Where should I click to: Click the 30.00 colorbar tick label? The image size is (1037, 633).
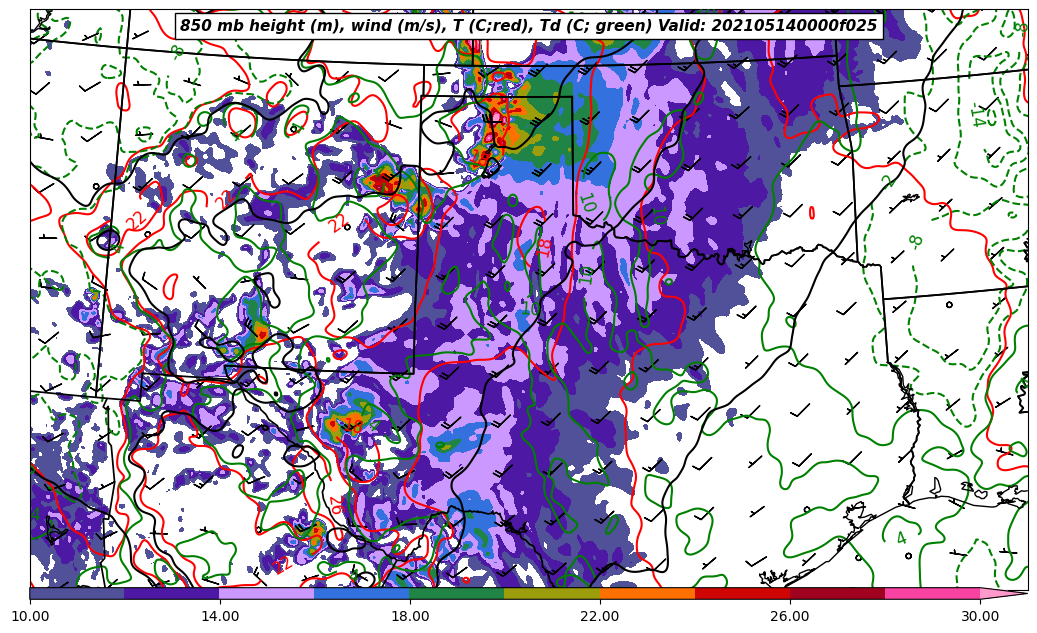(x=980, y=617)
